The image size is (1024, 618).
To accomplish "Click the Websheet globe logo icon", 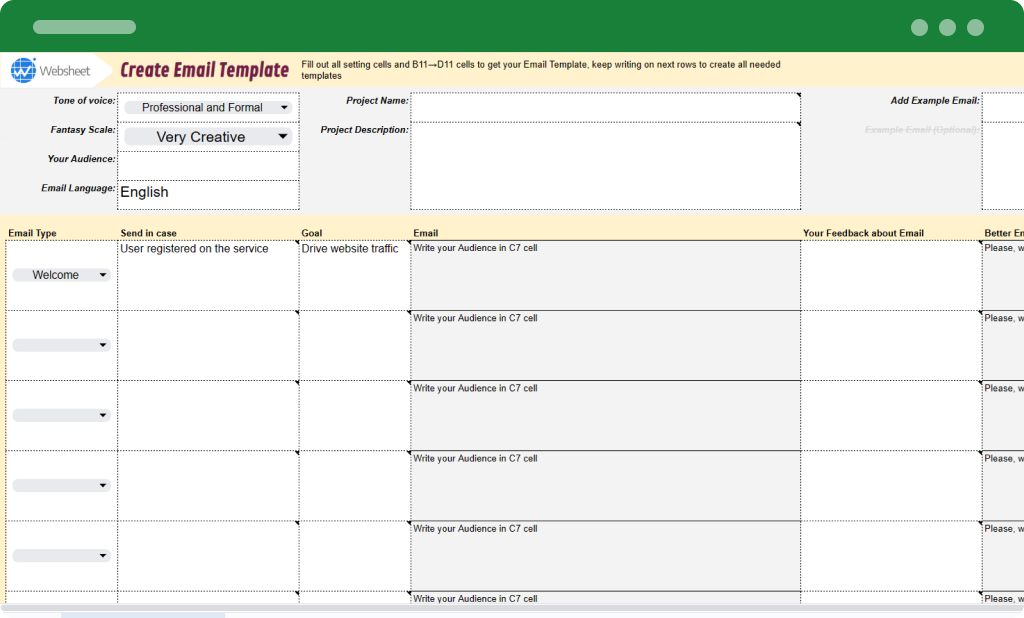I will point(23,70).
